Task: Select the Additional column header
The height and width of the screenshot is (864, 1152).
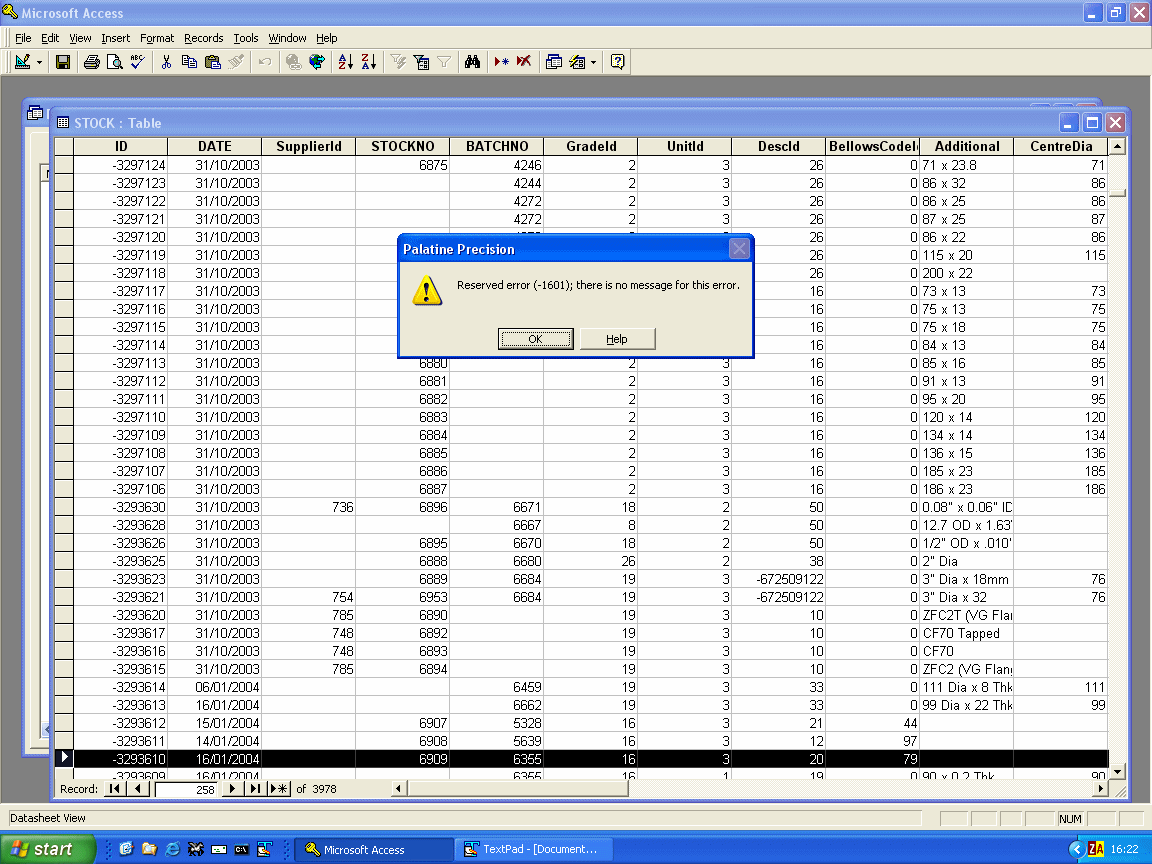Action: 966,146
